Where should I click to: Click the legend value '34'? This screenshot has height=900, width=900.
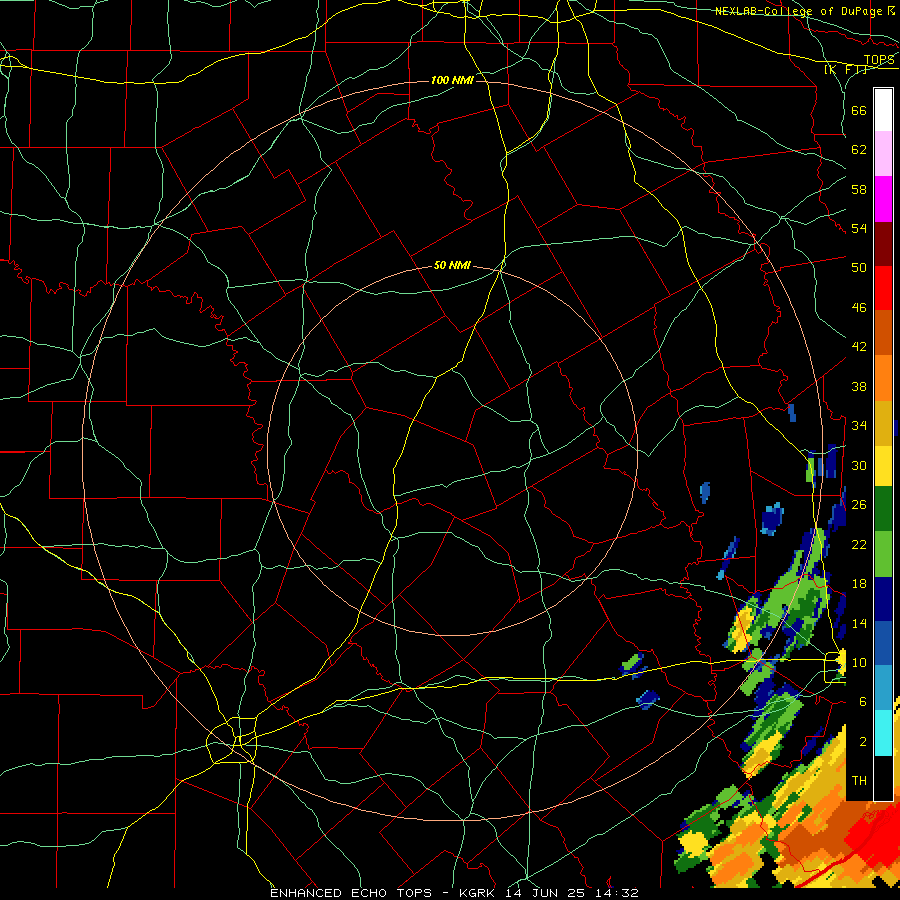click(x=859, y=426)
